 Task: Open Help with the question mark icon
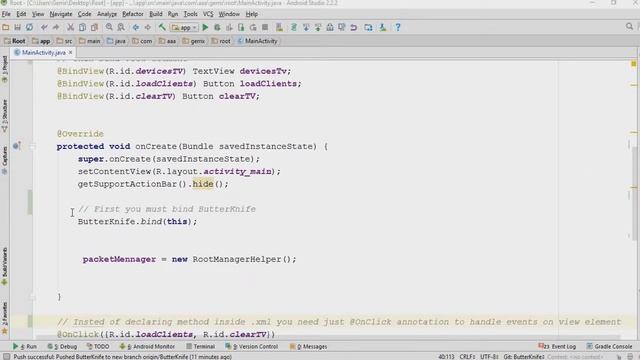click(x=398, y=27)
